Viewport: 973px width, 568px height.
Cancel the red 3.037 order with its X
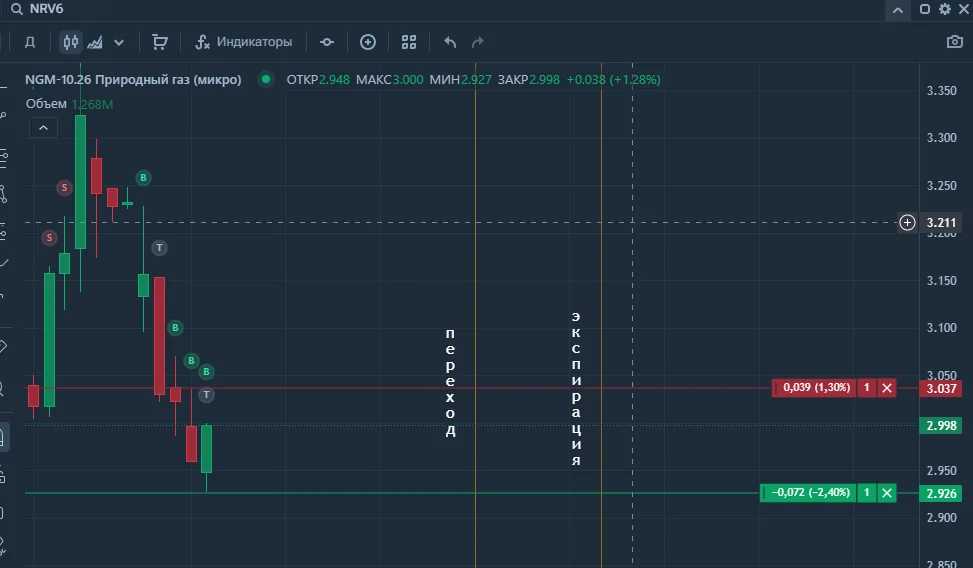(x=887, y=388)
